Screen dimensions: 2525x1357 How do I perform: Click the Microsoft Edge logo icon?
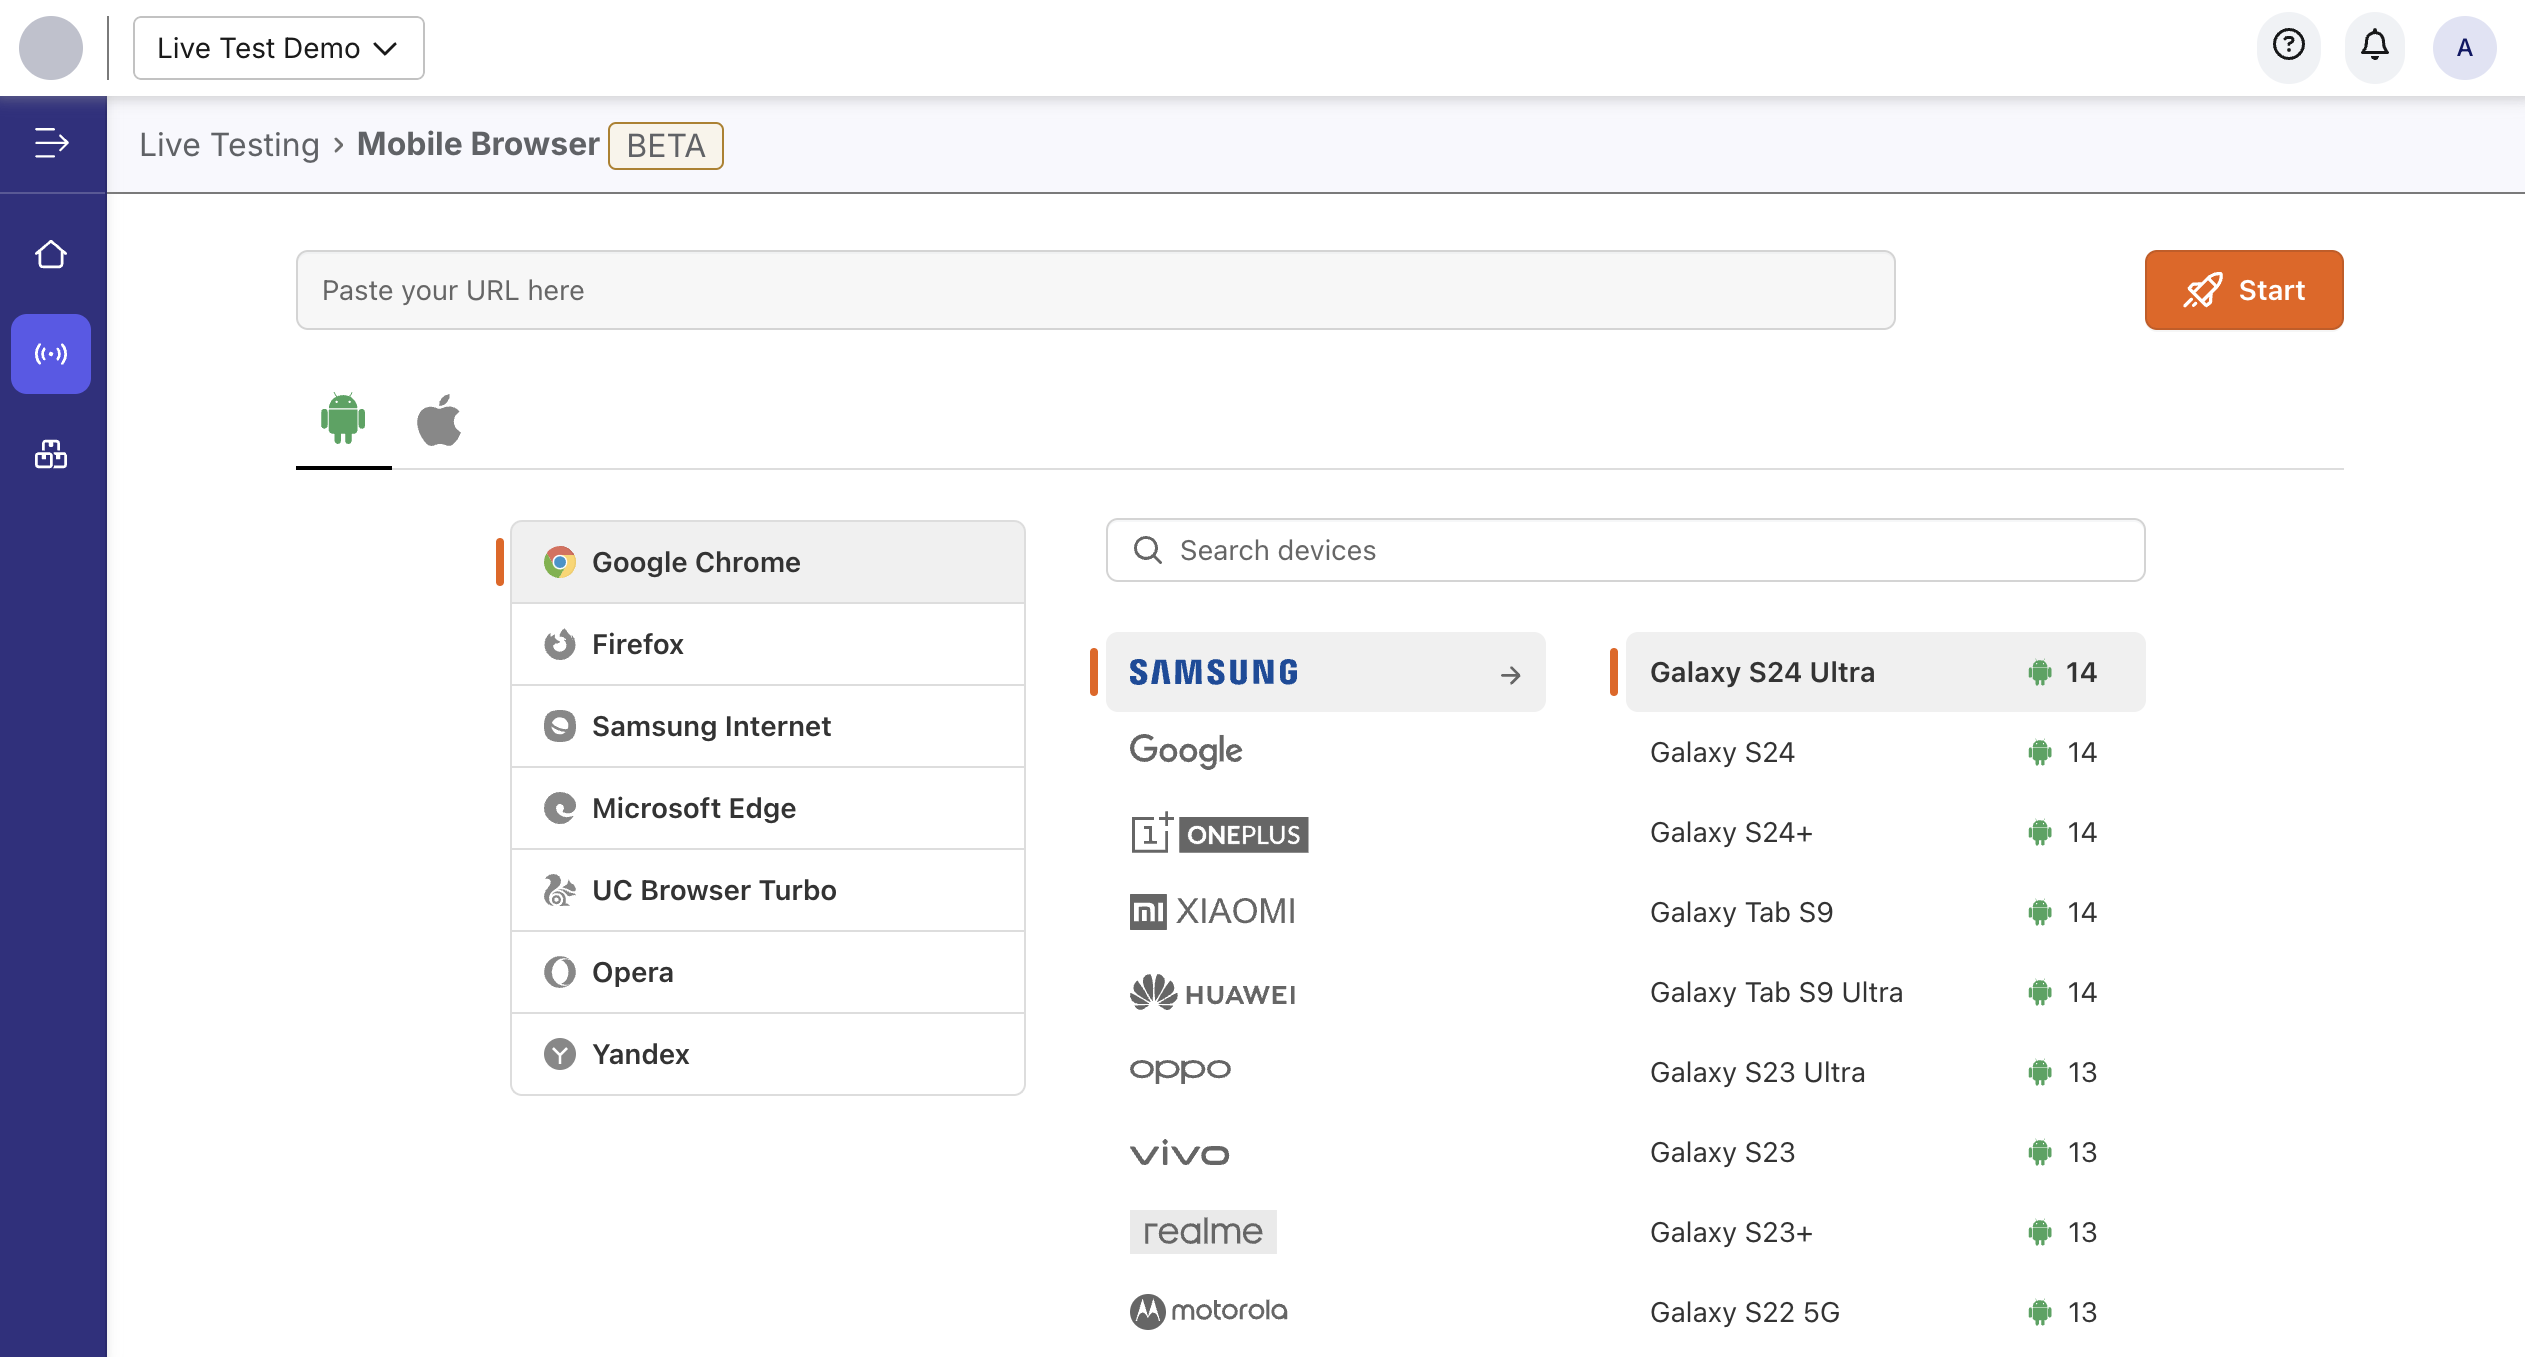coord(560,808)
